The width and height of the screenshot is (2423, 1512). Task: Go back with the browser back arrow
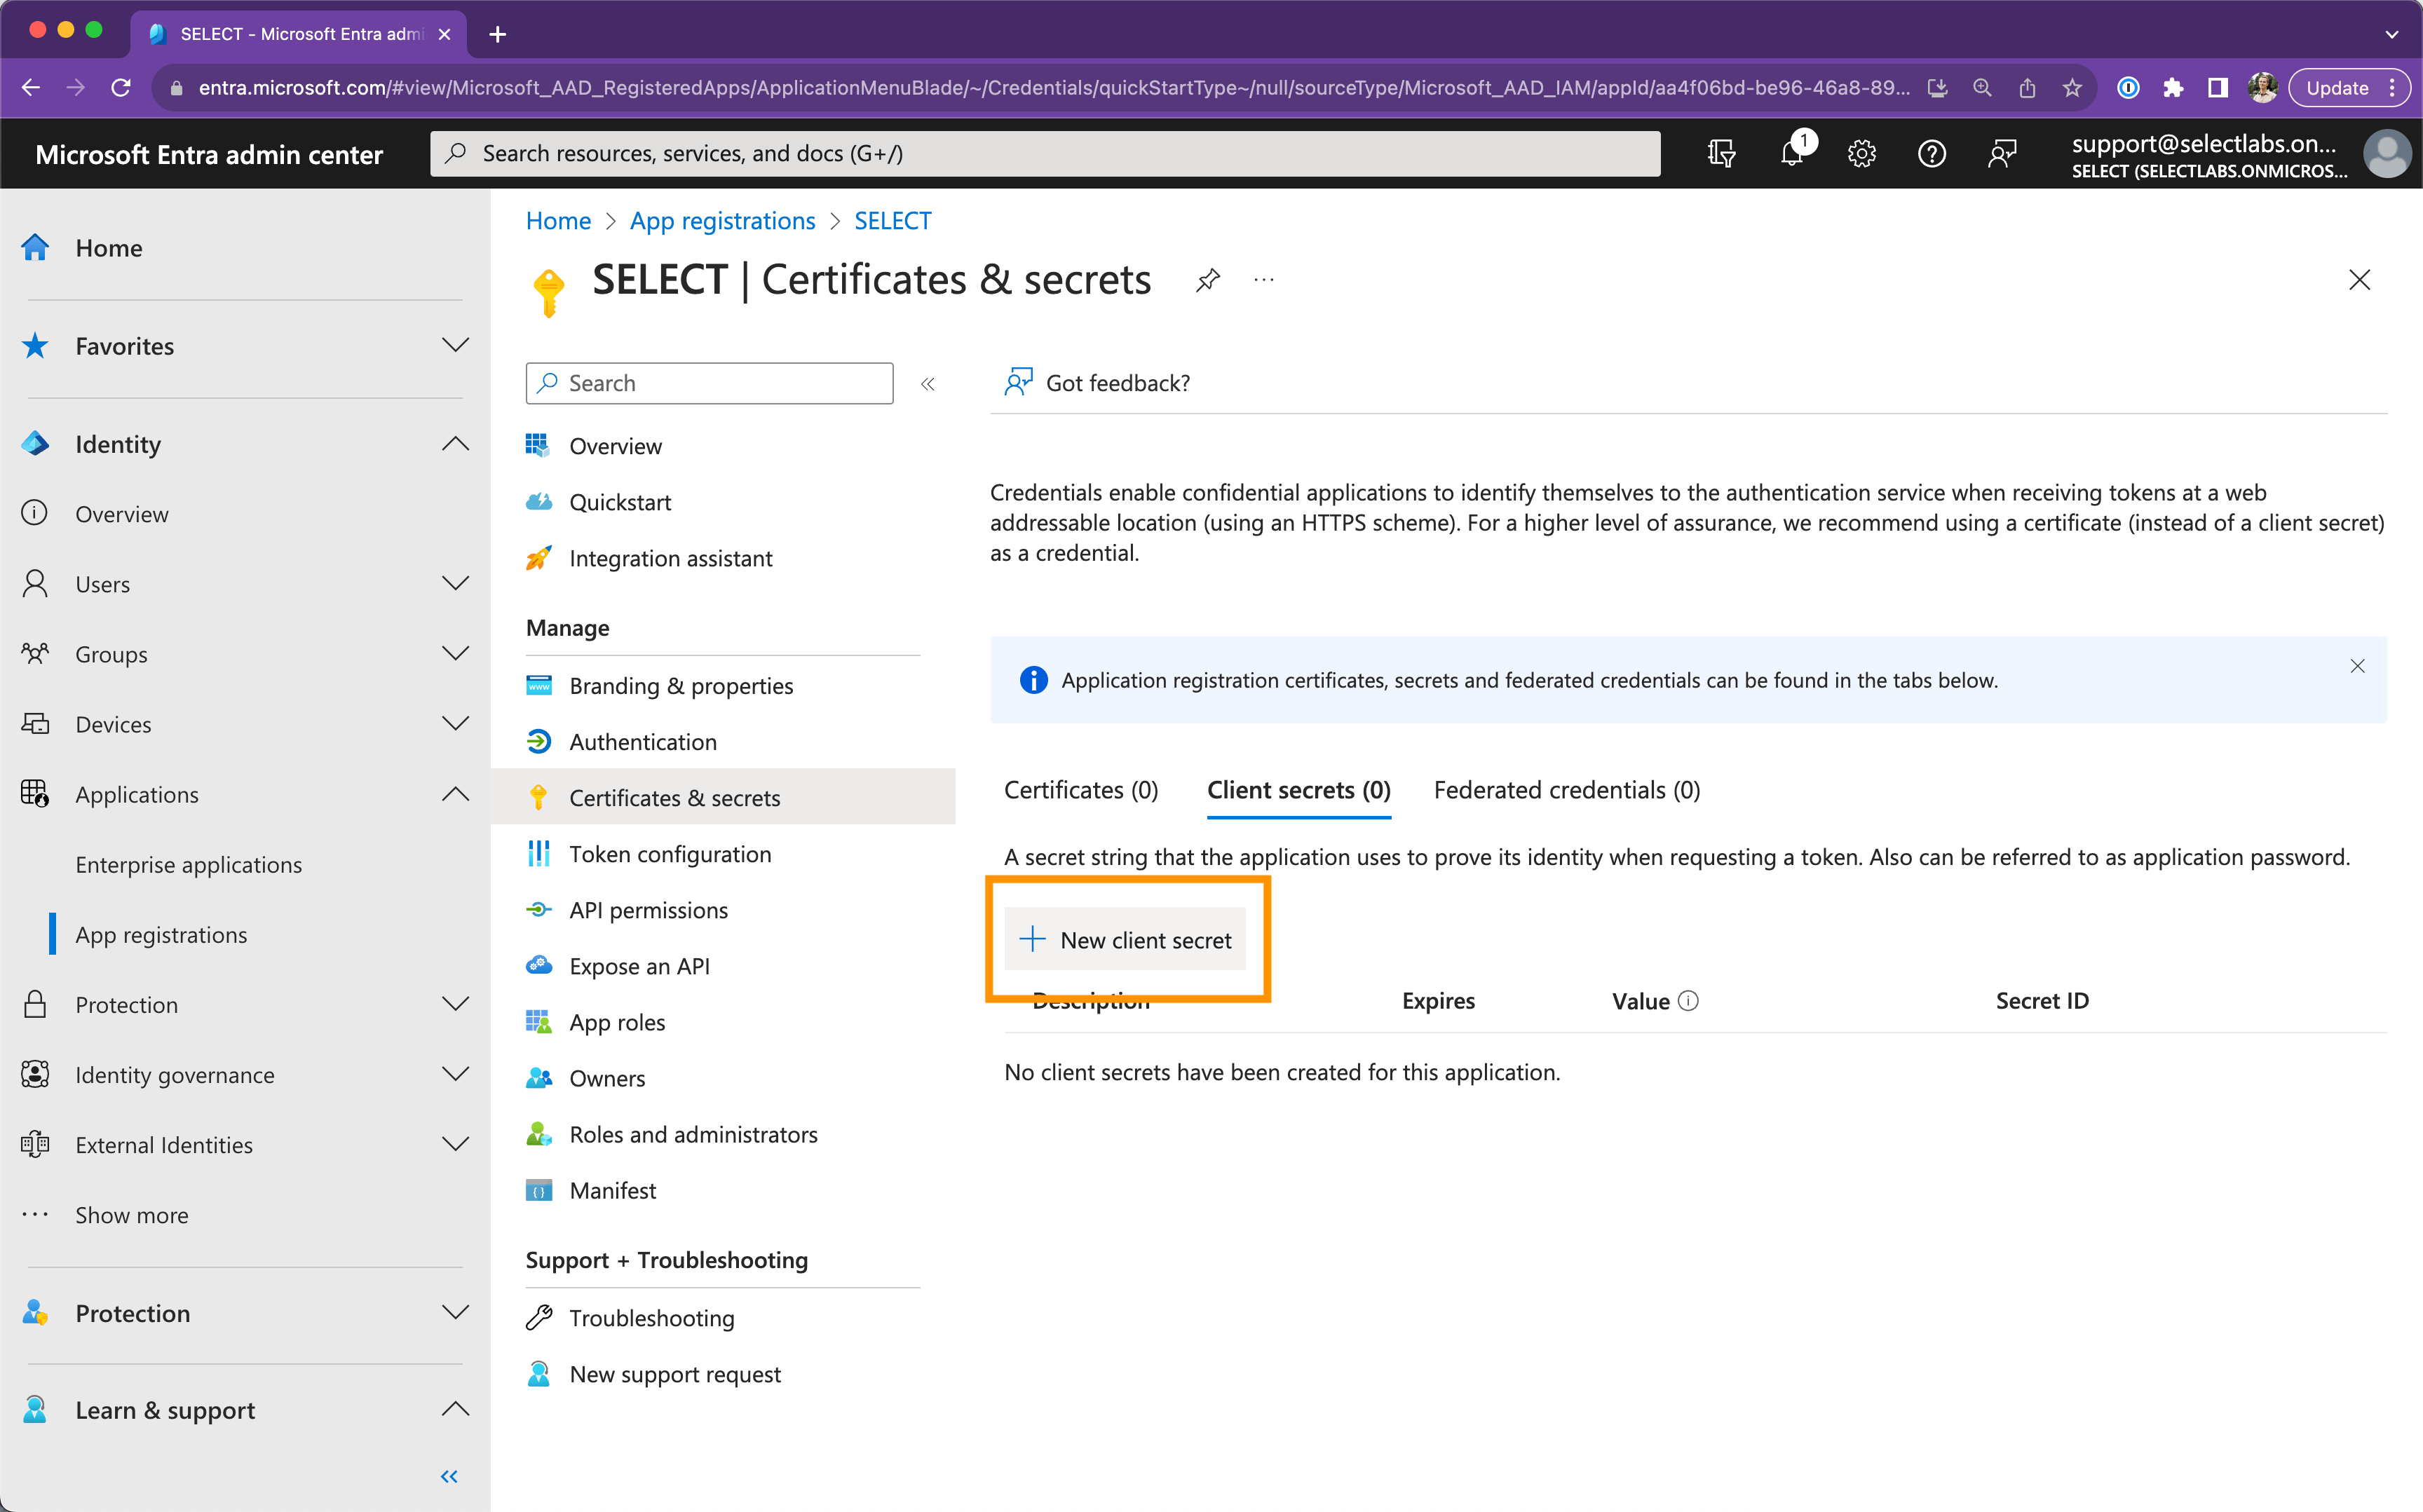(x=31, y=88)
